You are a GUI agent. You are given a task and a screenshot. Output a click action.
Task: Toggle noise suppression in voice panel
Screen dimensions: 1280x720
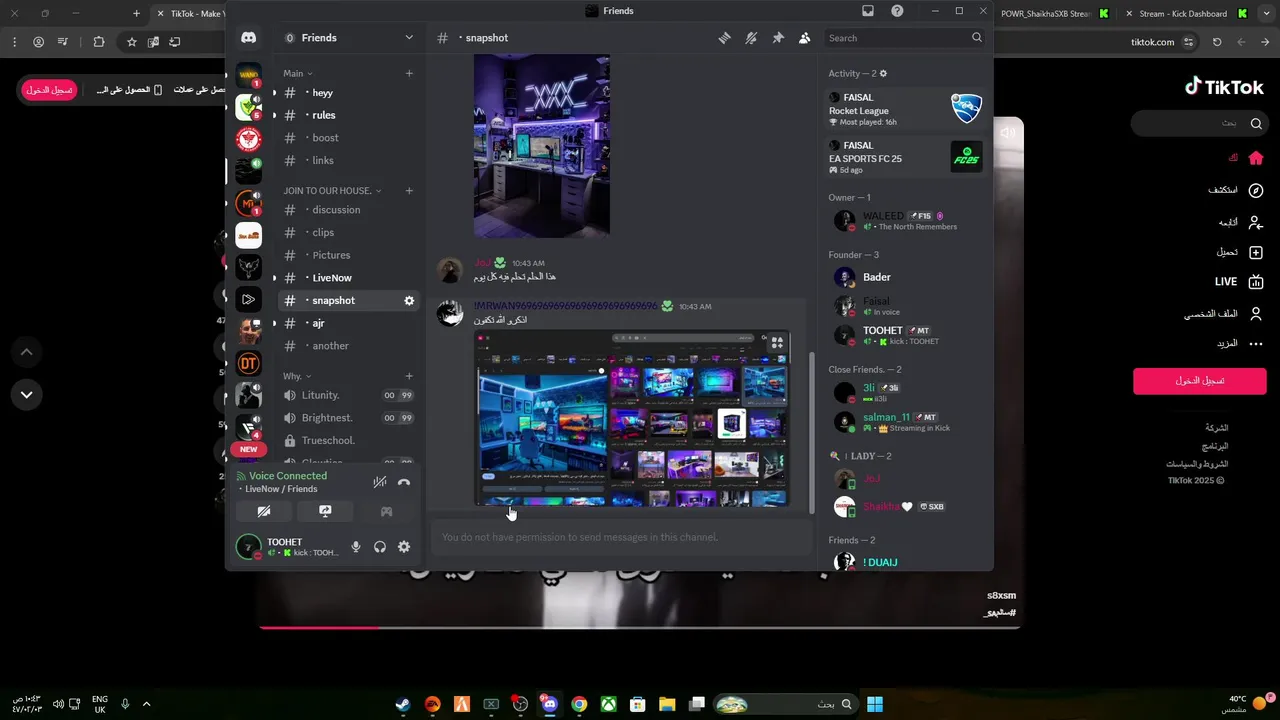coord(380,482)
